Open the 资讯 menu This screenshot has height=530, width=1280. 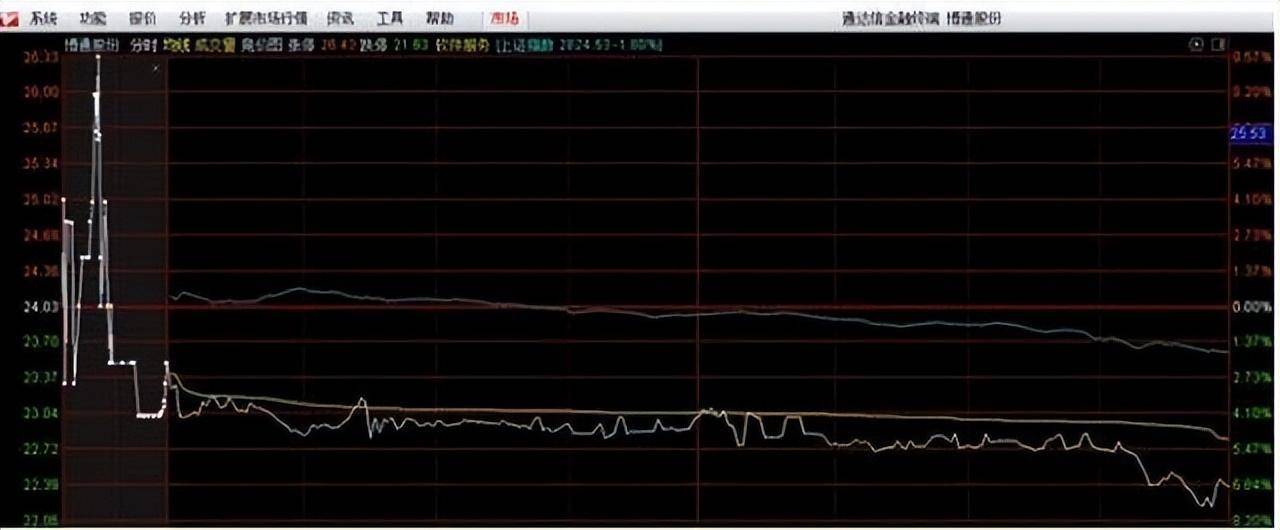pyautogui.click(x=341, y=18)
